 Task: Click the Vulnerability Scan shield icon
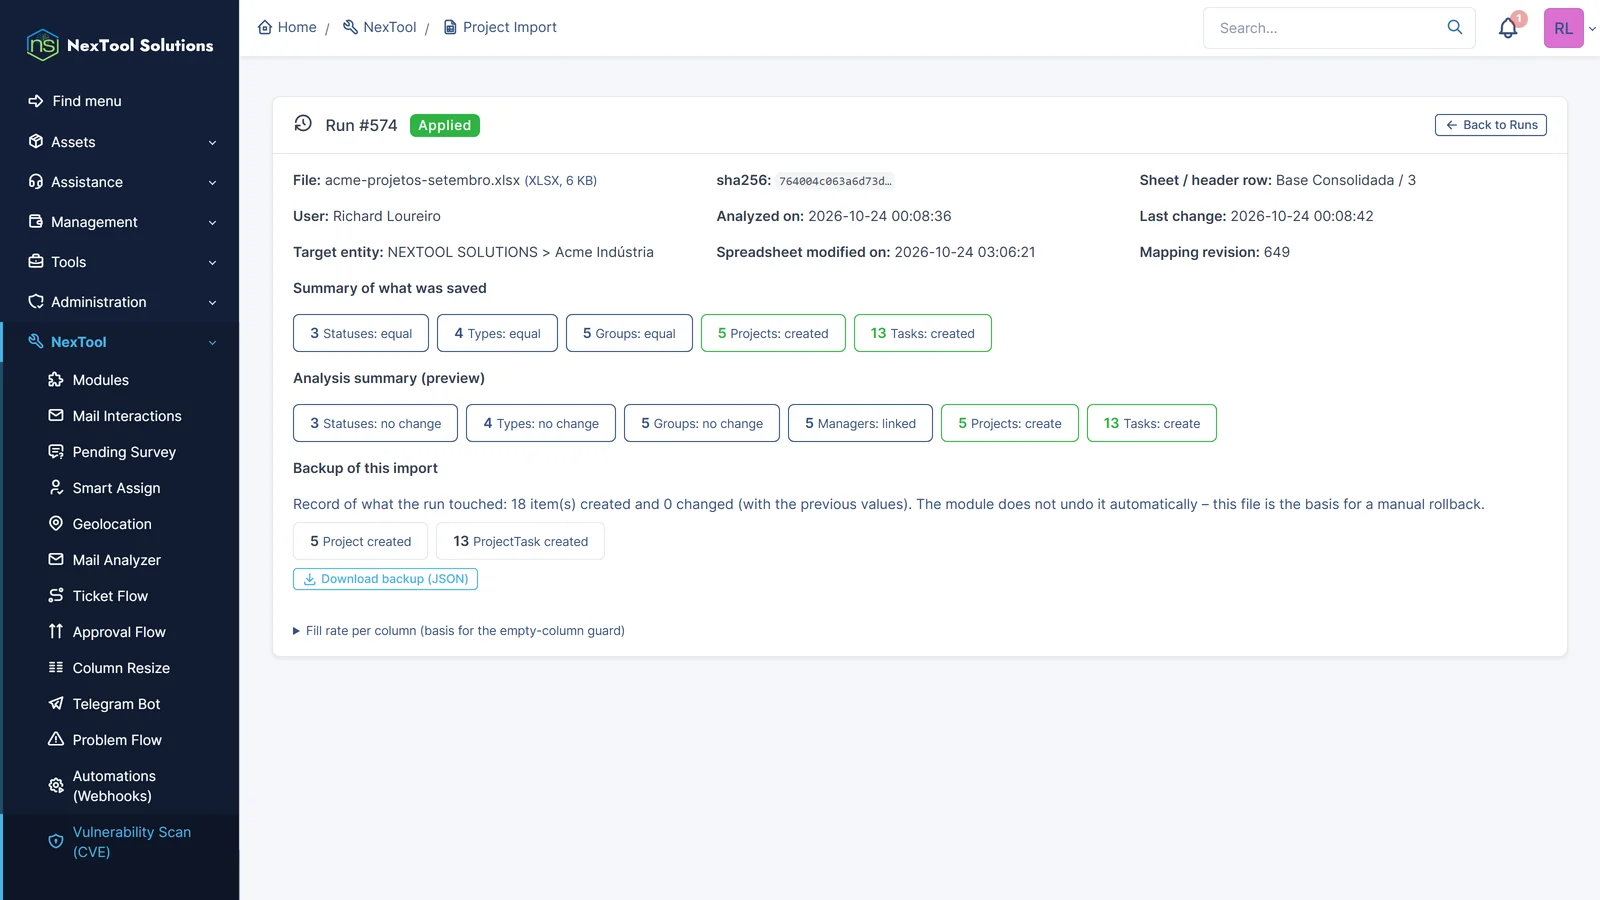coord(56,842)
